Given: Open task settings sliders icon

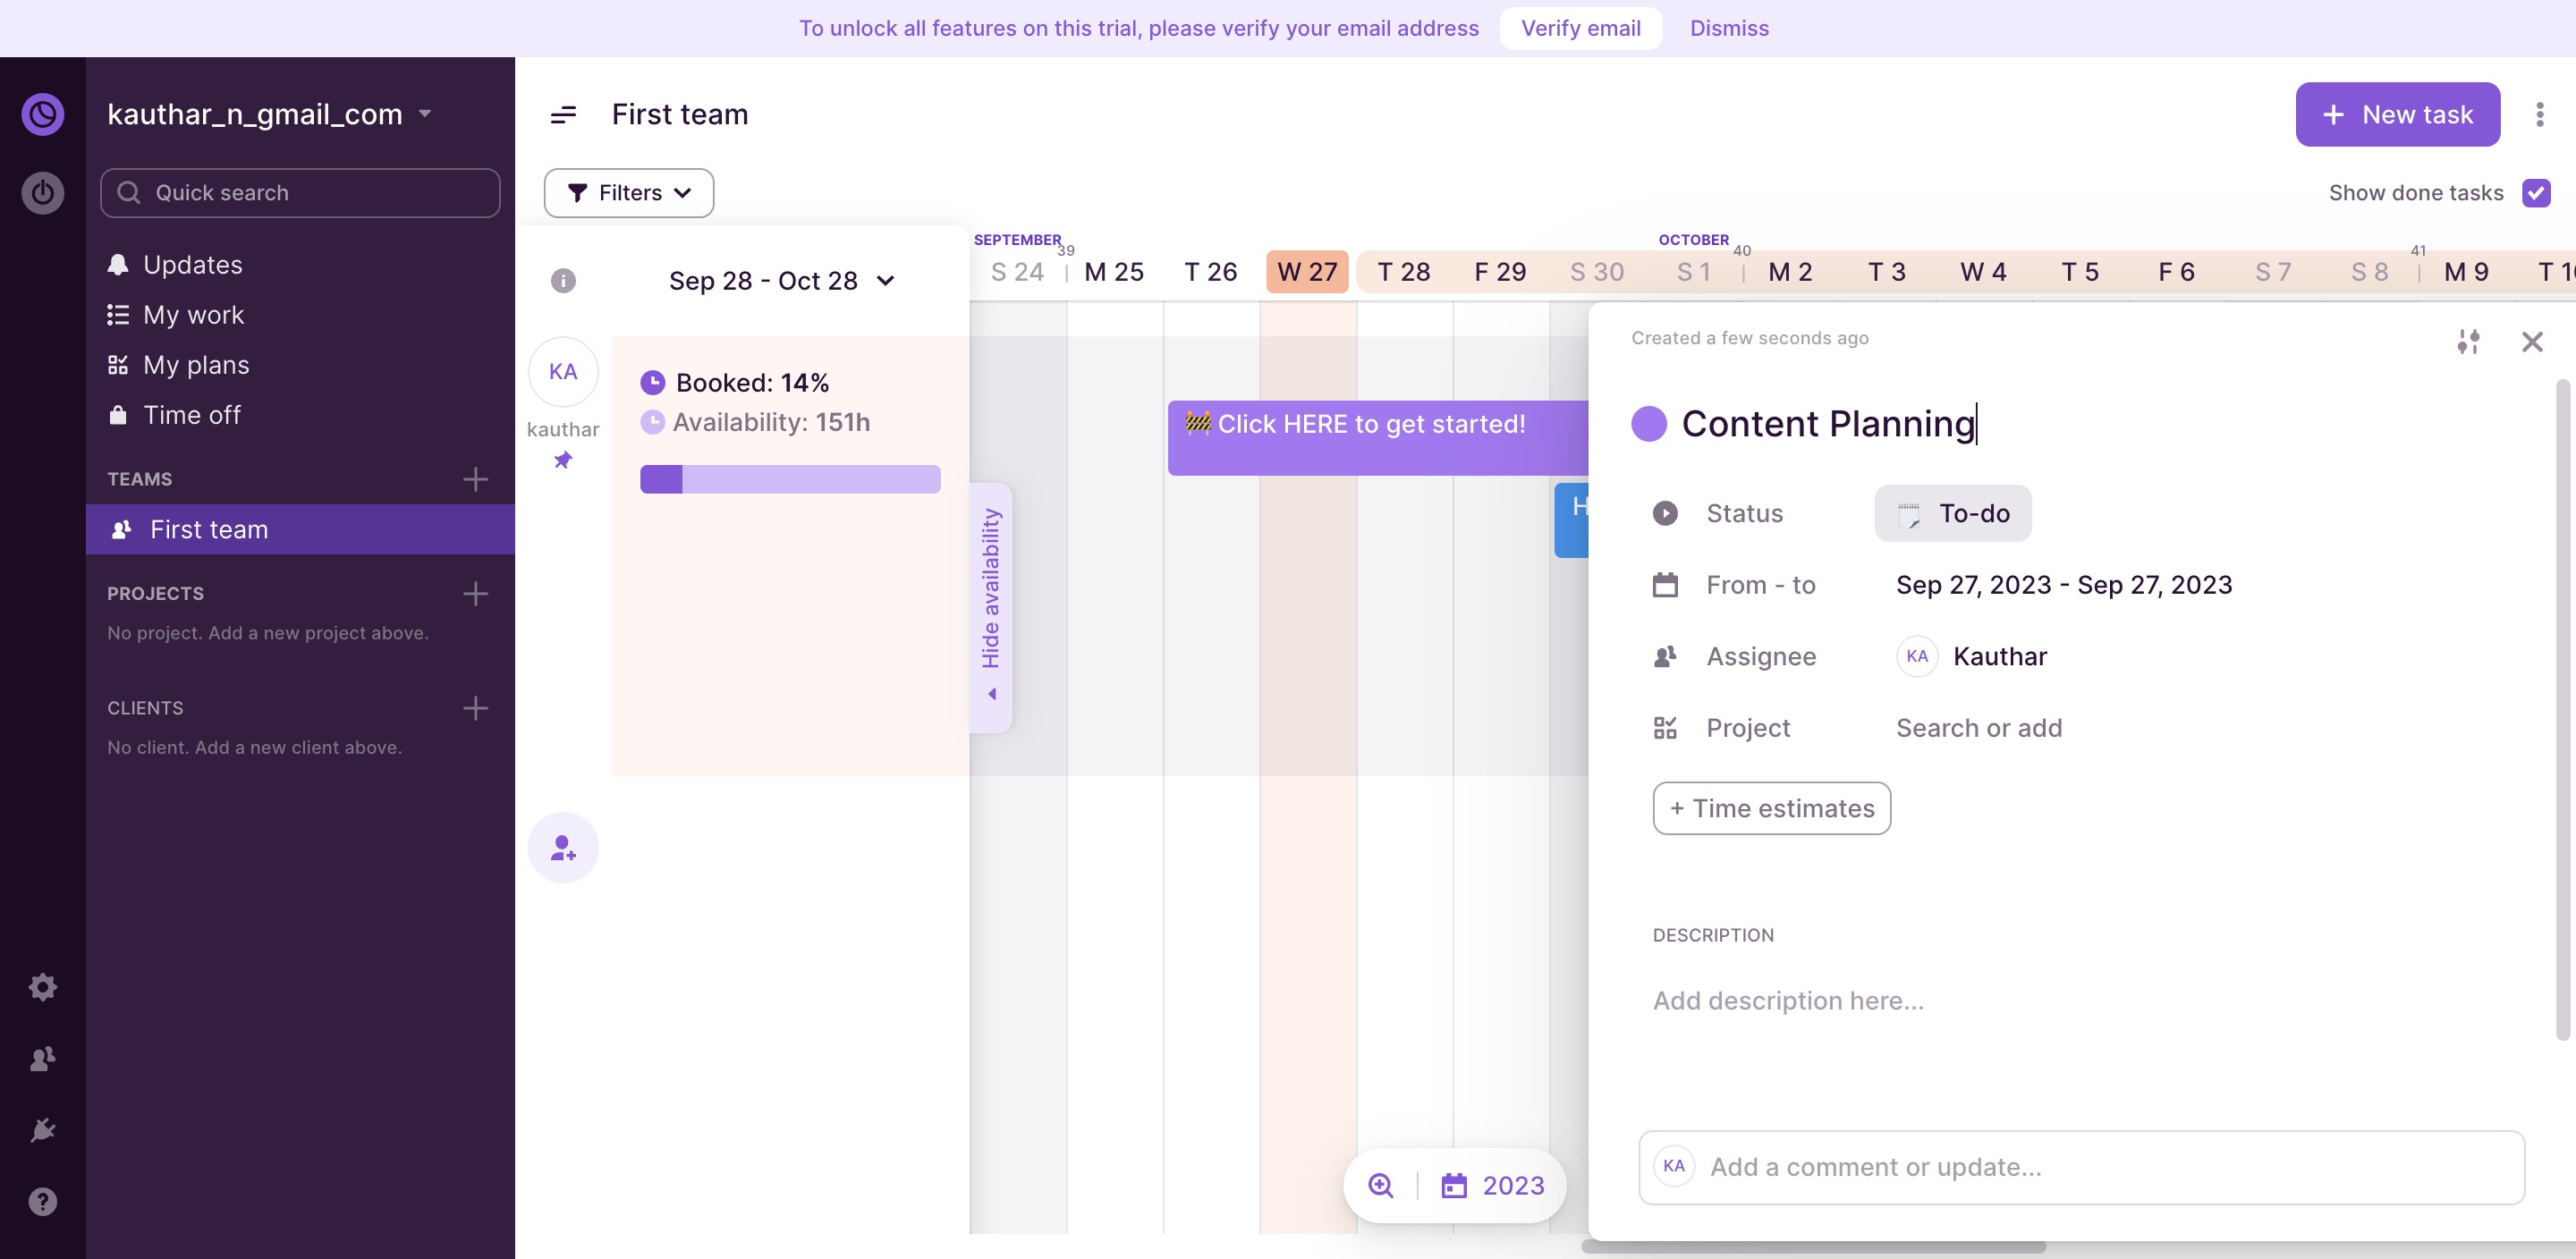Looking at the screenshot, I should click(x=2467, y=342).
